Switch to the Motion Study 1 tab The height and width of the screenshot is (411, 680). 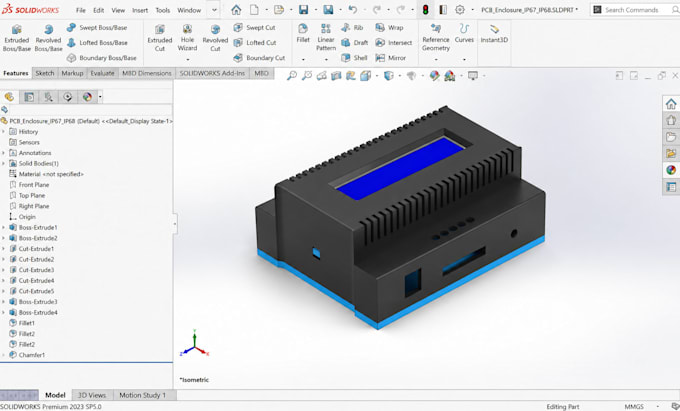tap(143, 395)
